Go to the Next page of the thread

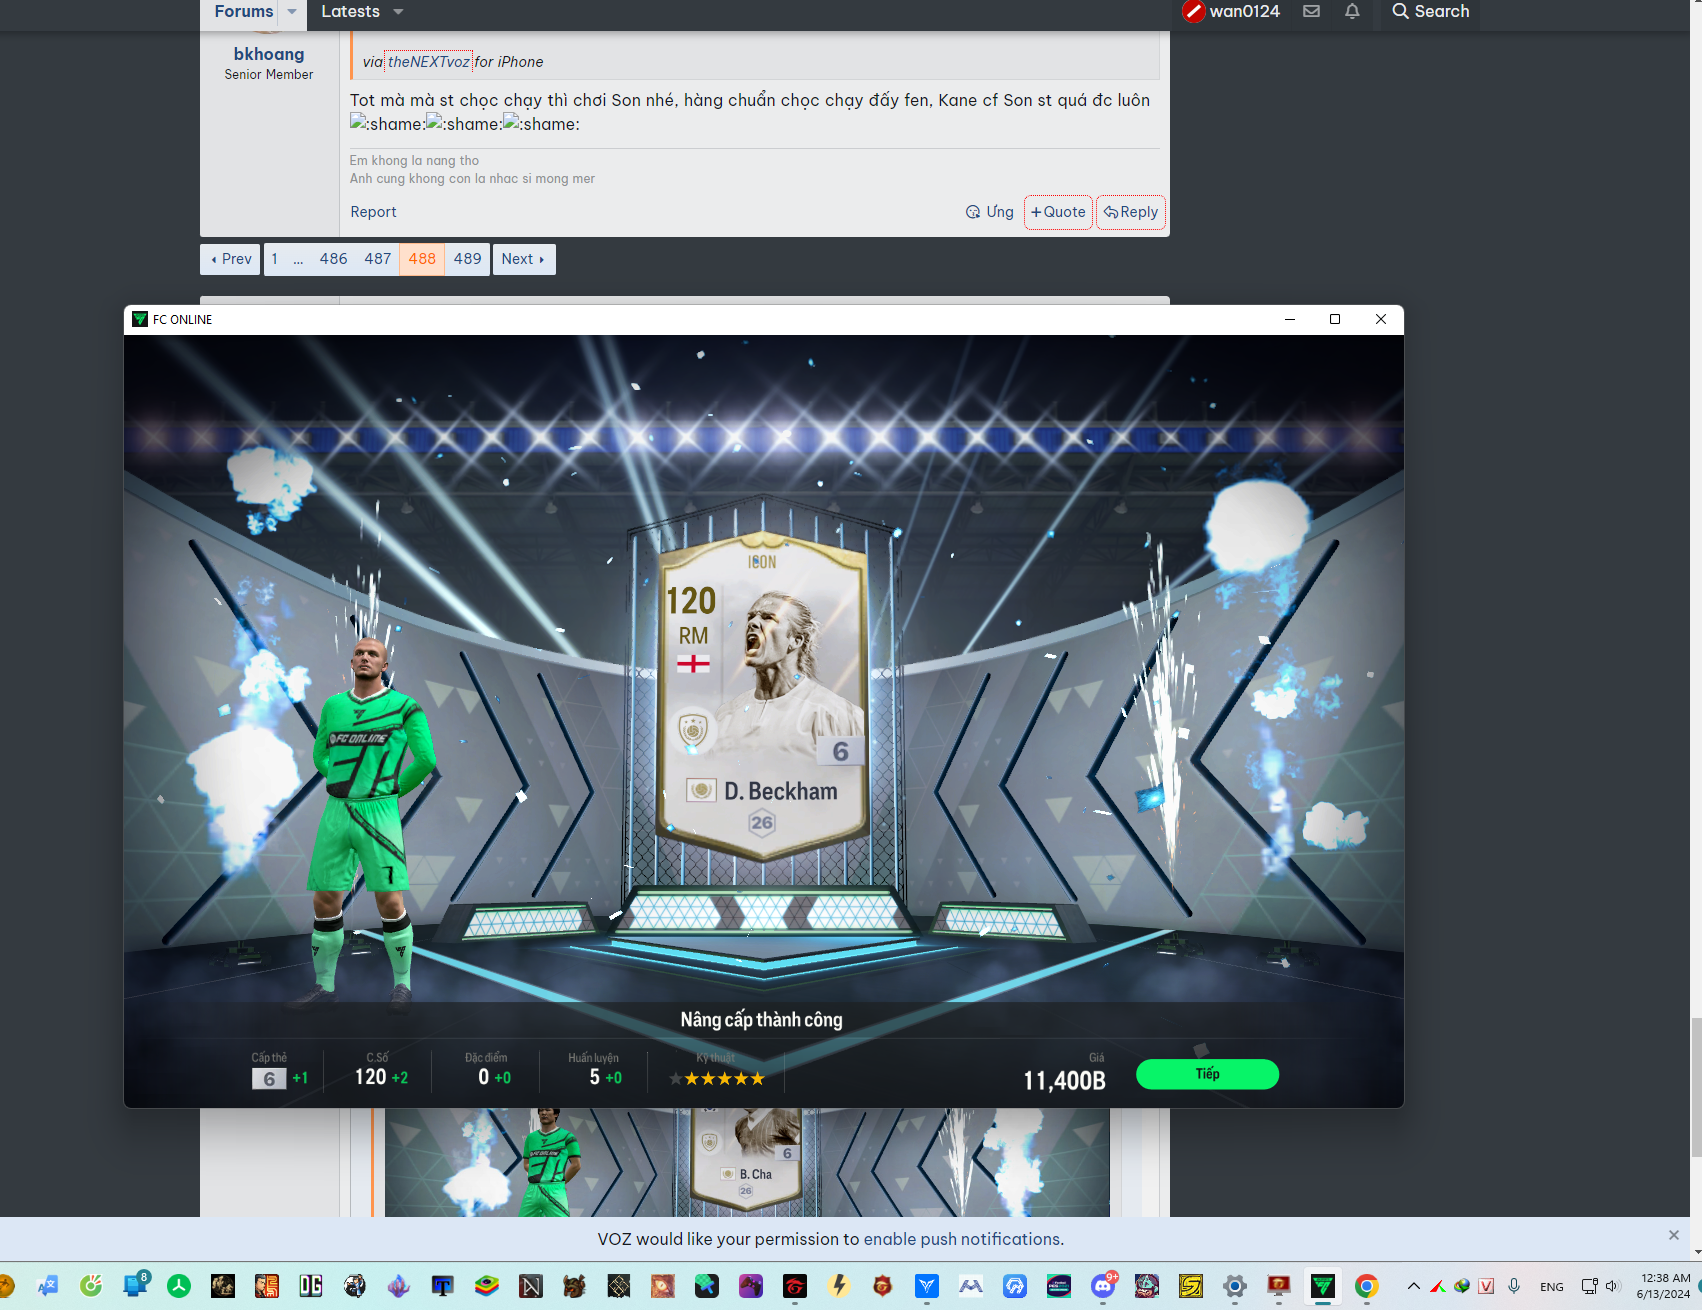[x=524, y=259]
